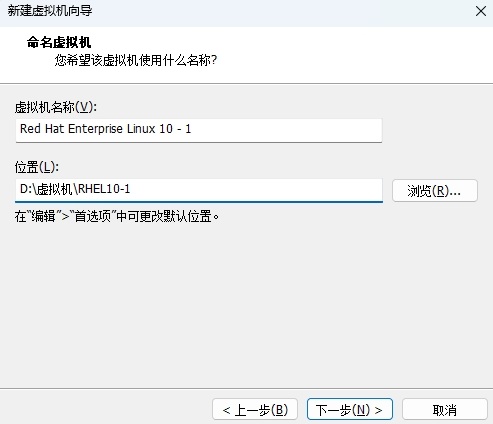Click the hint about 编辑 > 首选项

(117, 216)
